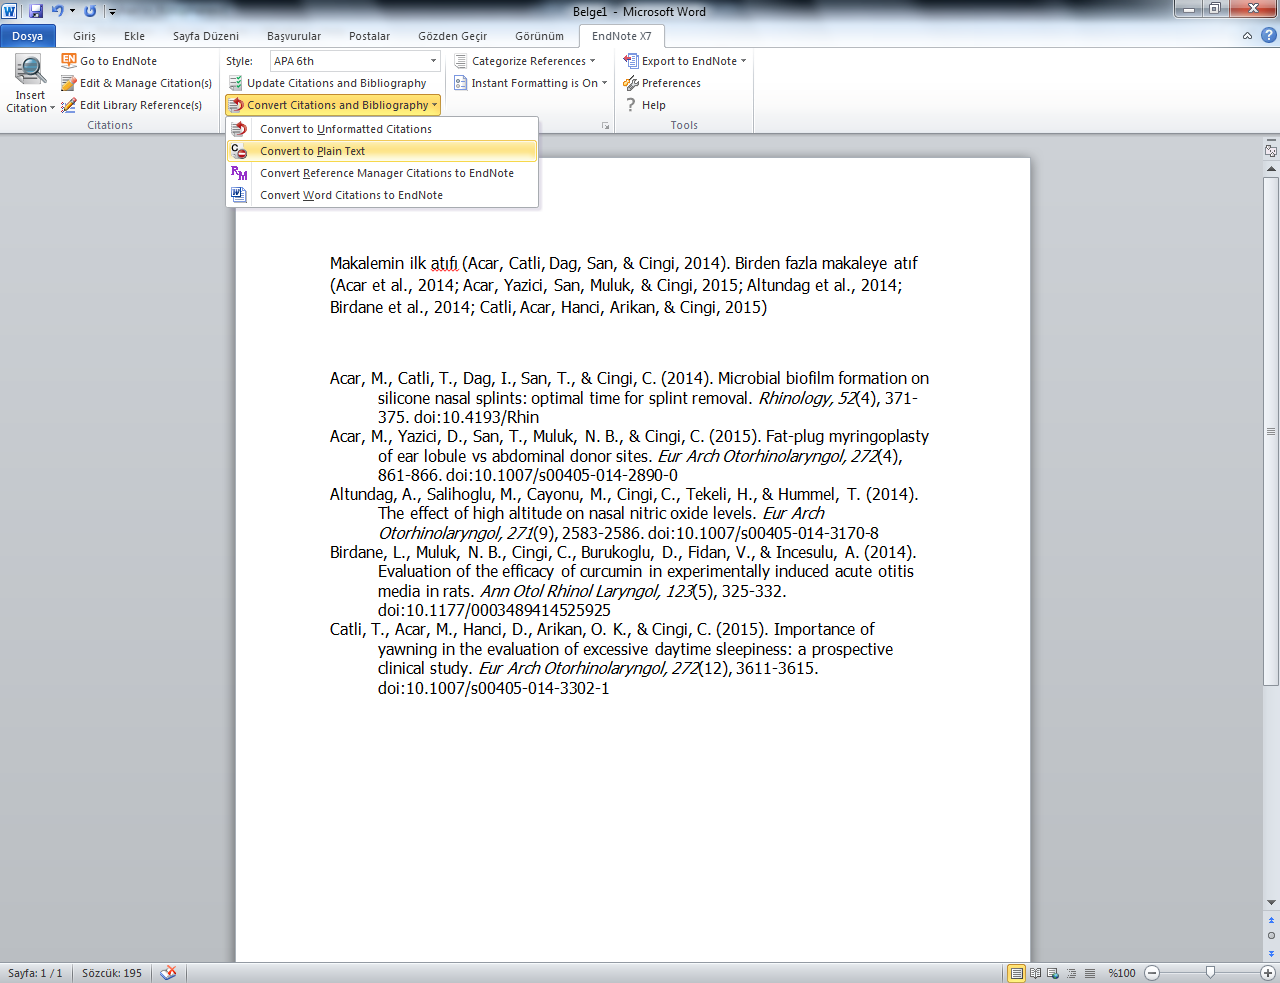Switch to the Görünüm tab
Viewport: 1280px width, 983px height.
pos(539,36)
